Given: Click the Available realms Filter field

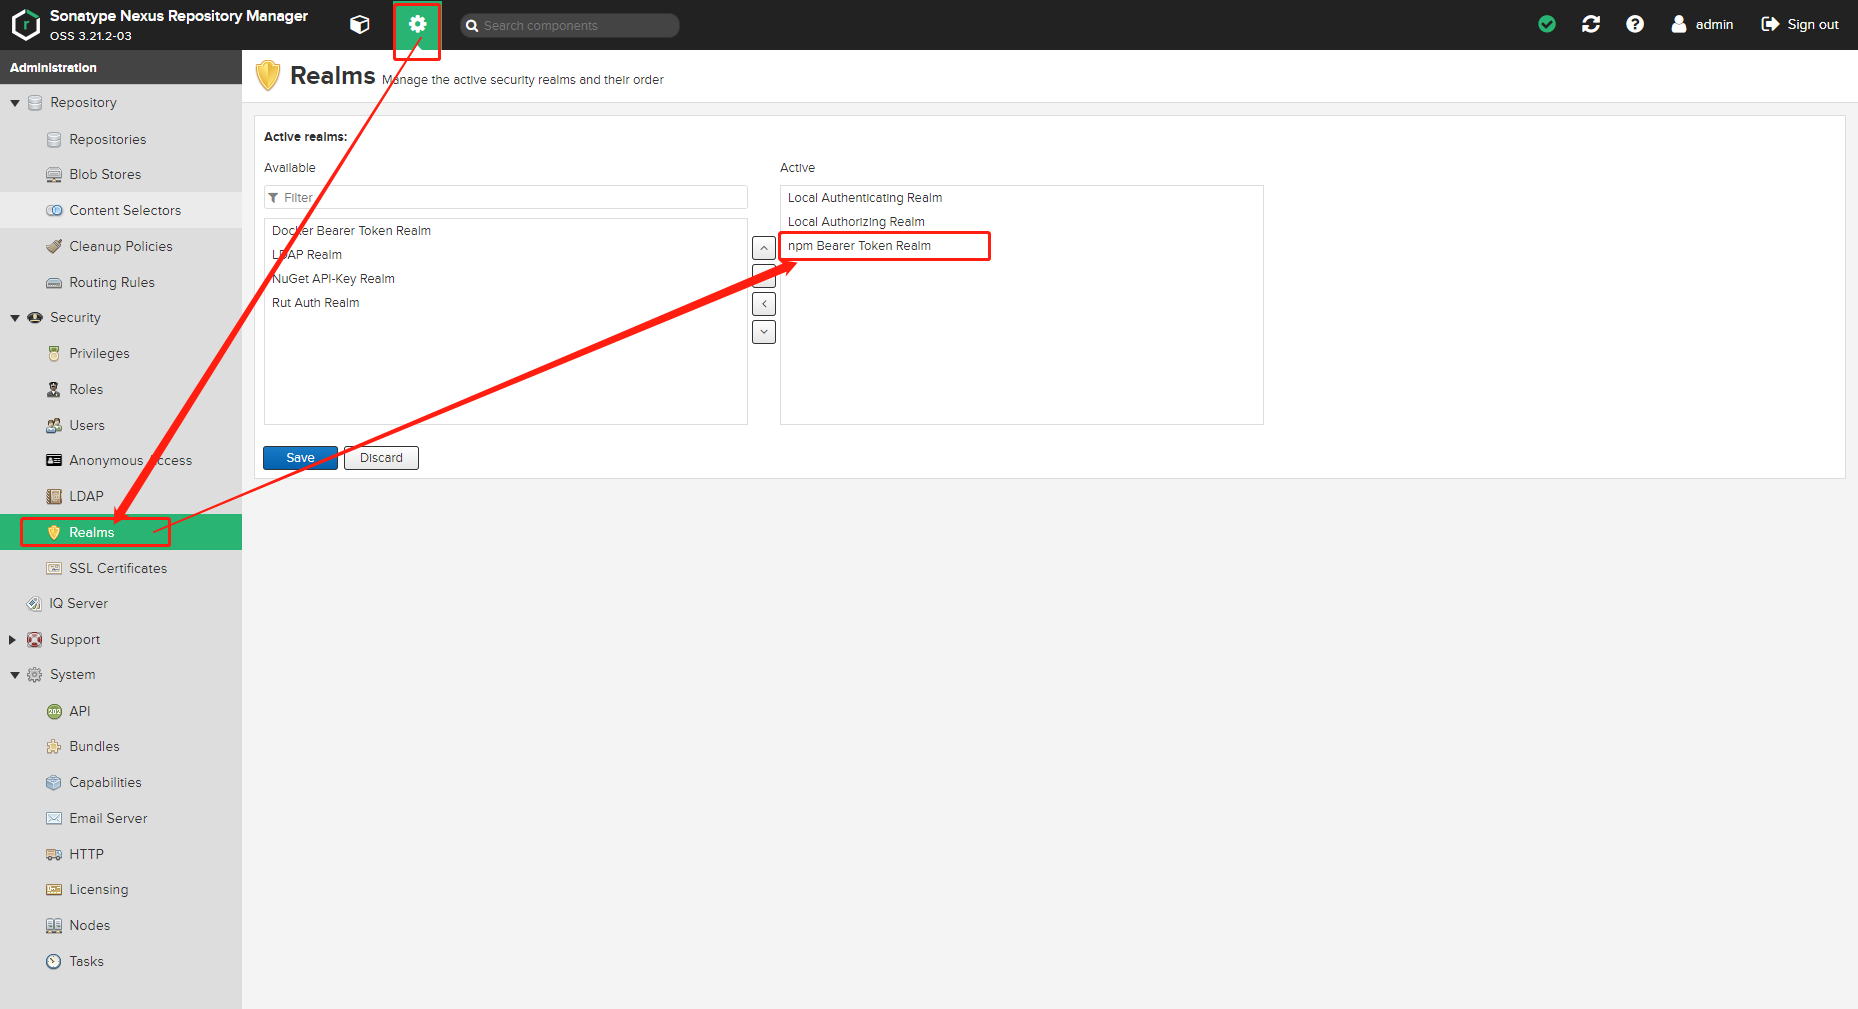Looking at the screenshot, I should 506,197.
